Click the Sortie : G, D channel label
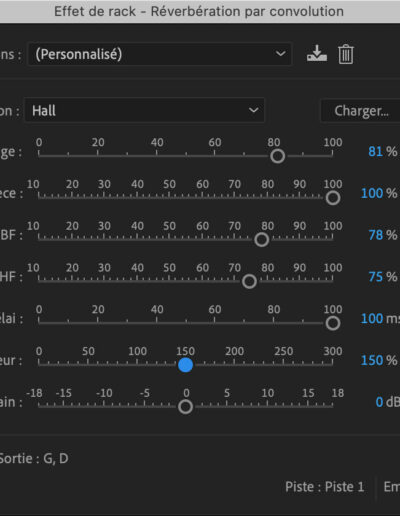This screenshot has height=516, width=400. (33, 459)
